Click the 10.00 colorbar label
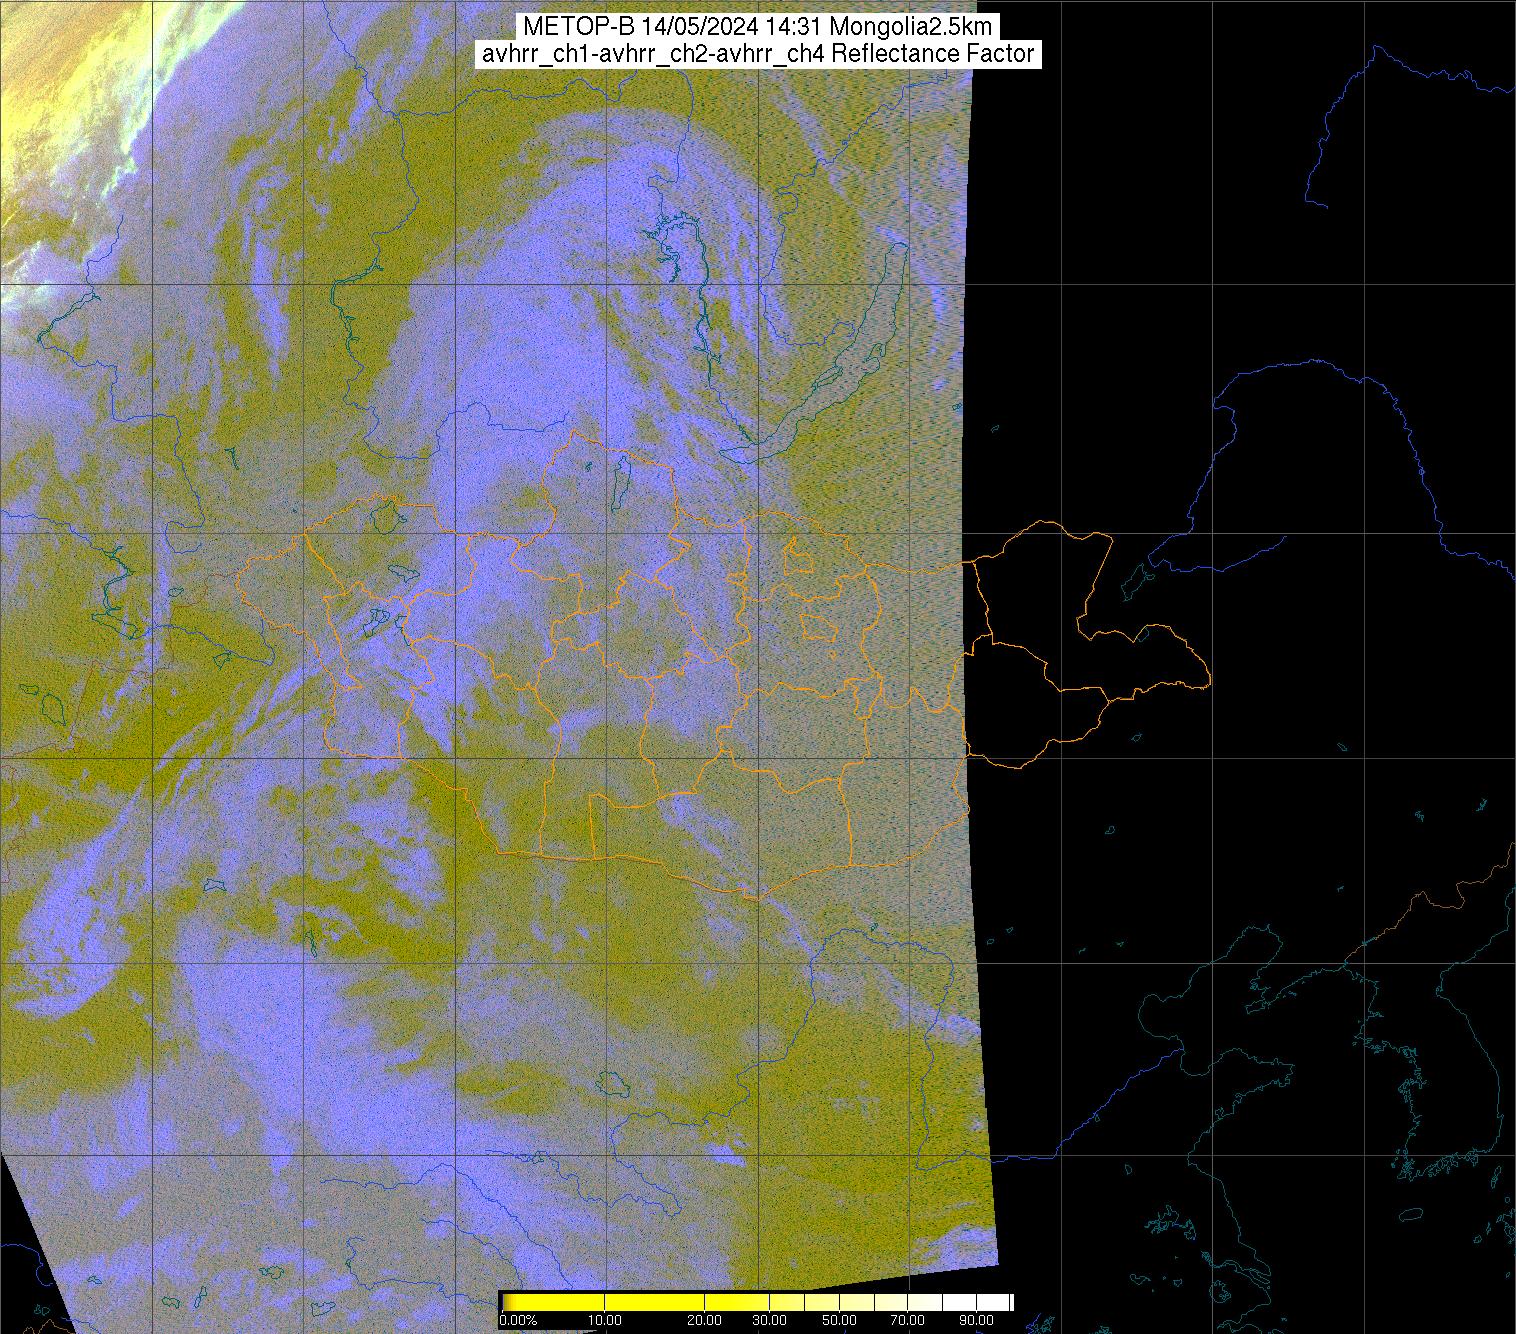This screenshot has width=1516, height=1334. coord(605,1320)
